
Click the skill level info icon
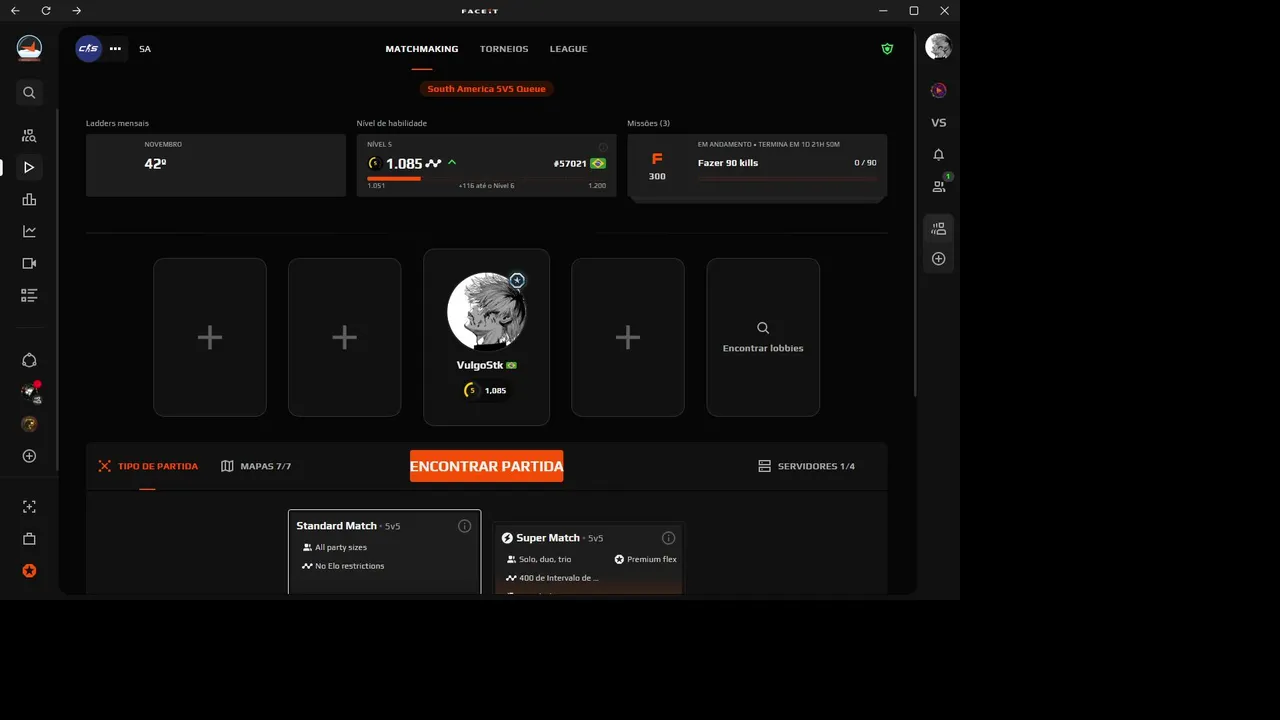coord(603,147)
